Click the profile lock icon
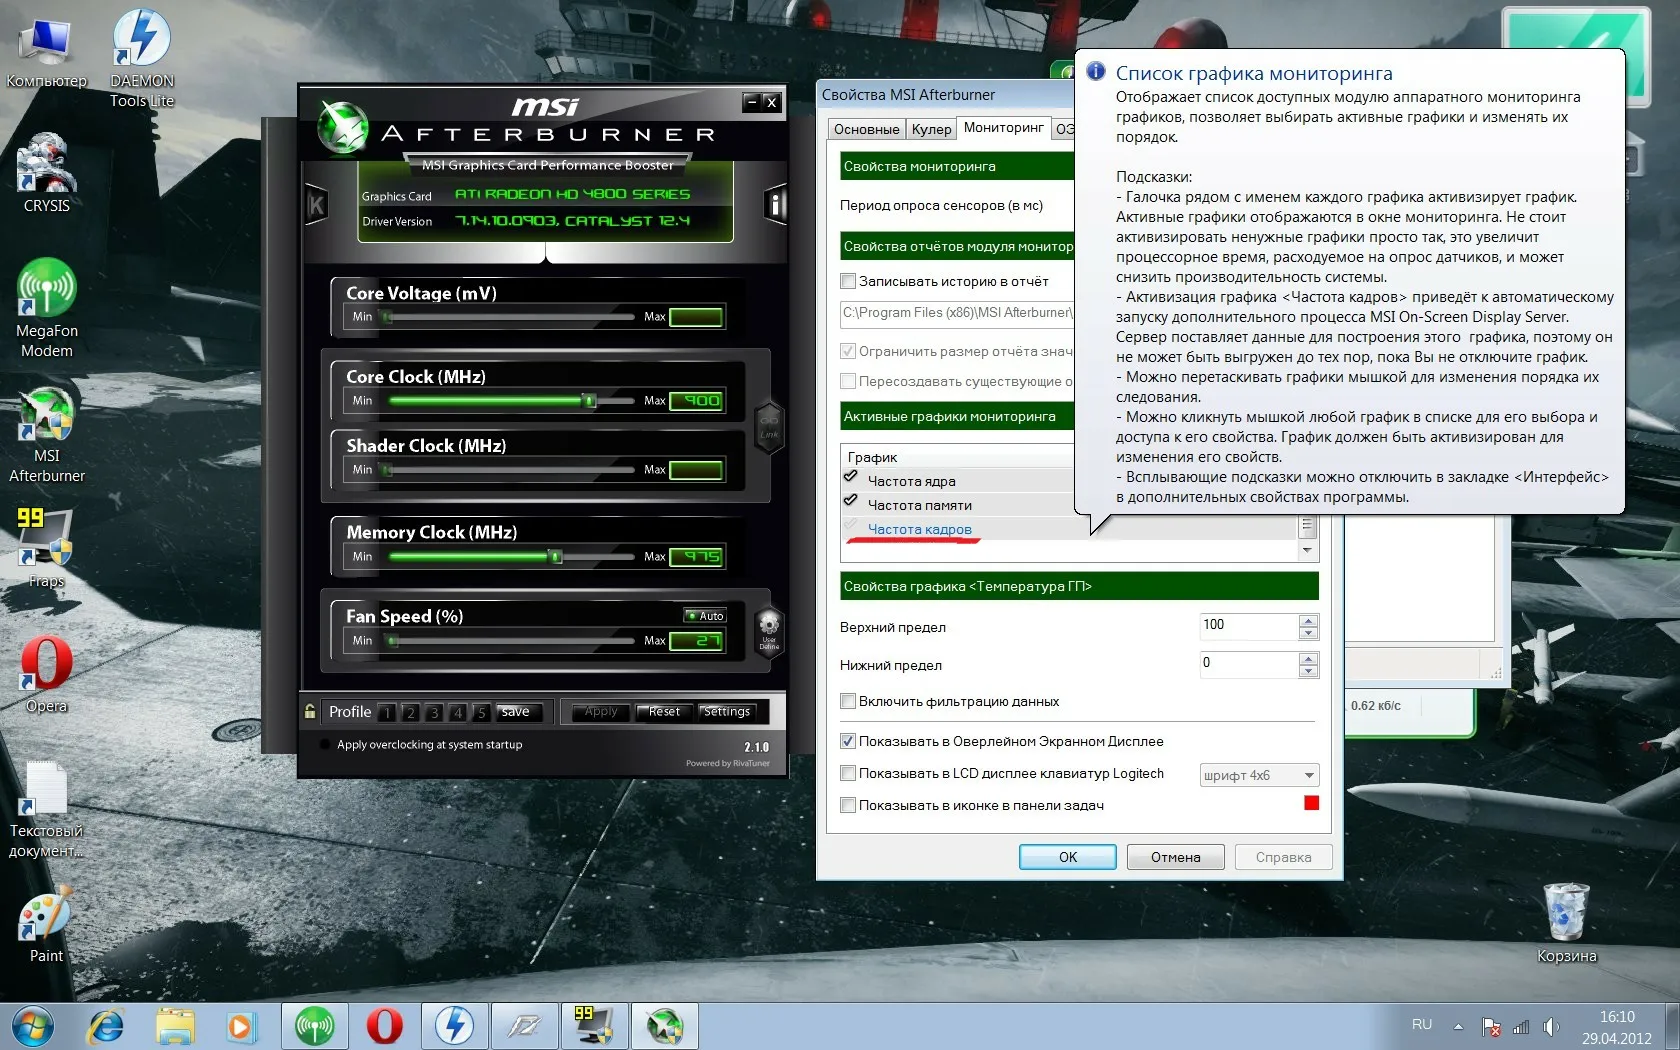The image size is (1680, 1050). click(x=310, y=711)
